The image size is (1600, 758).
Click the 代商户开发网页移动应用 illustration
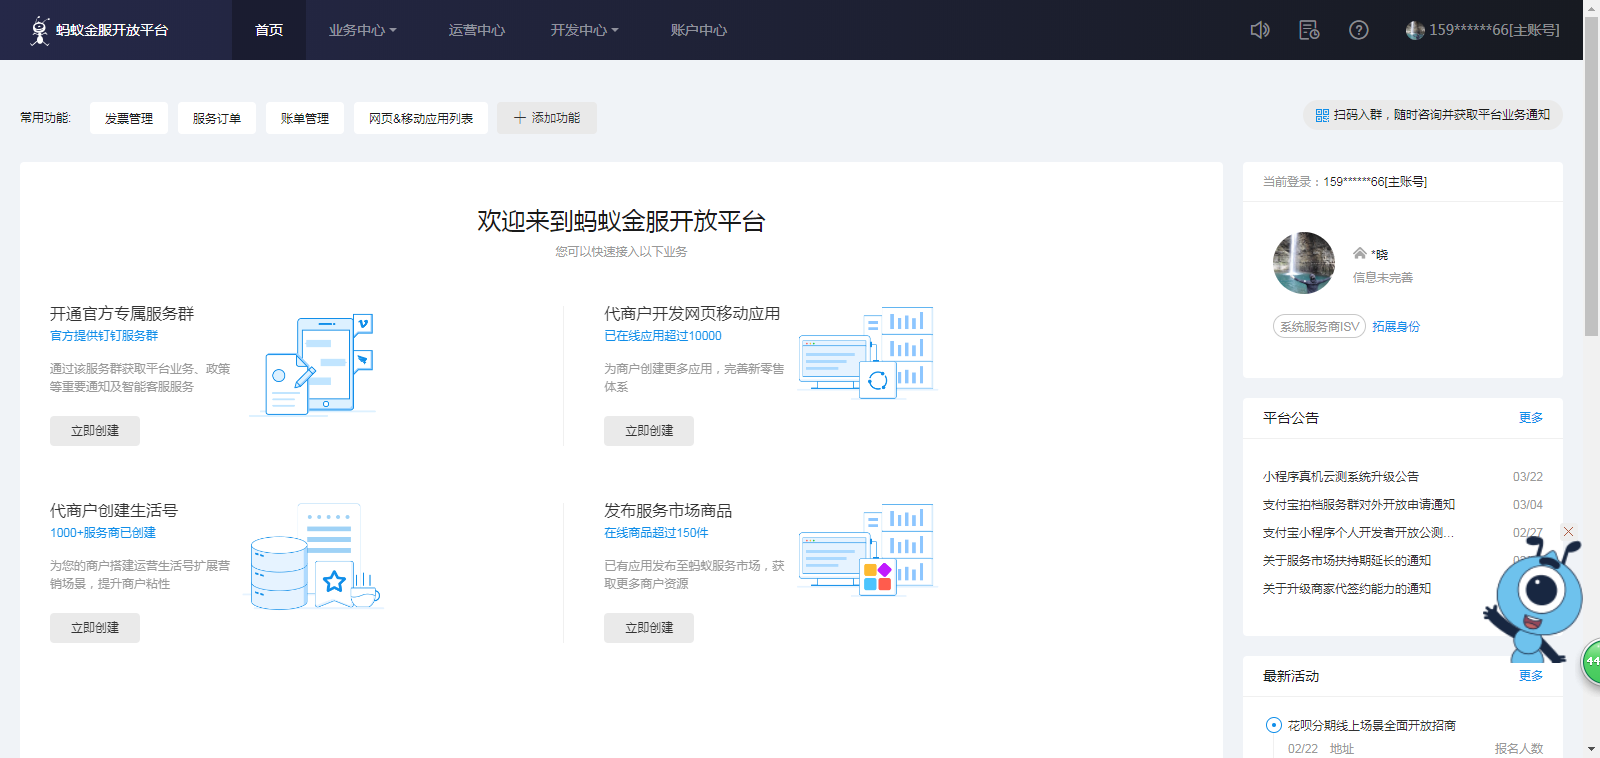(x=866, y=352)
